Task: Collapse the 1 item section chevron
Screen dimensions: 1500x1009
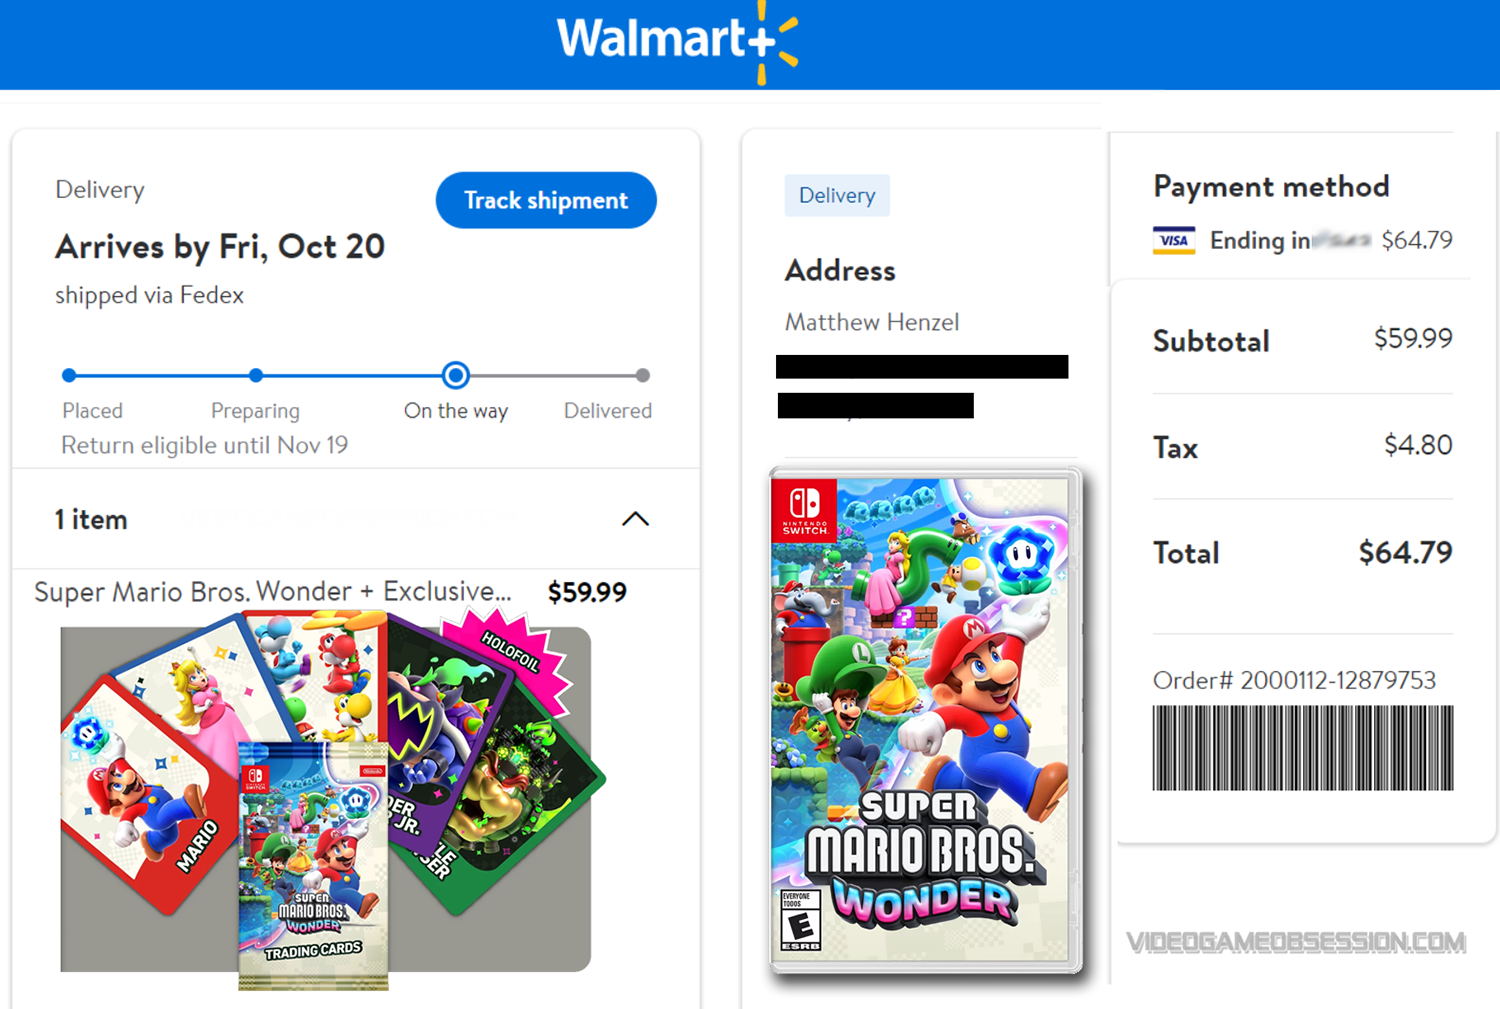Action: coord(635,519)
